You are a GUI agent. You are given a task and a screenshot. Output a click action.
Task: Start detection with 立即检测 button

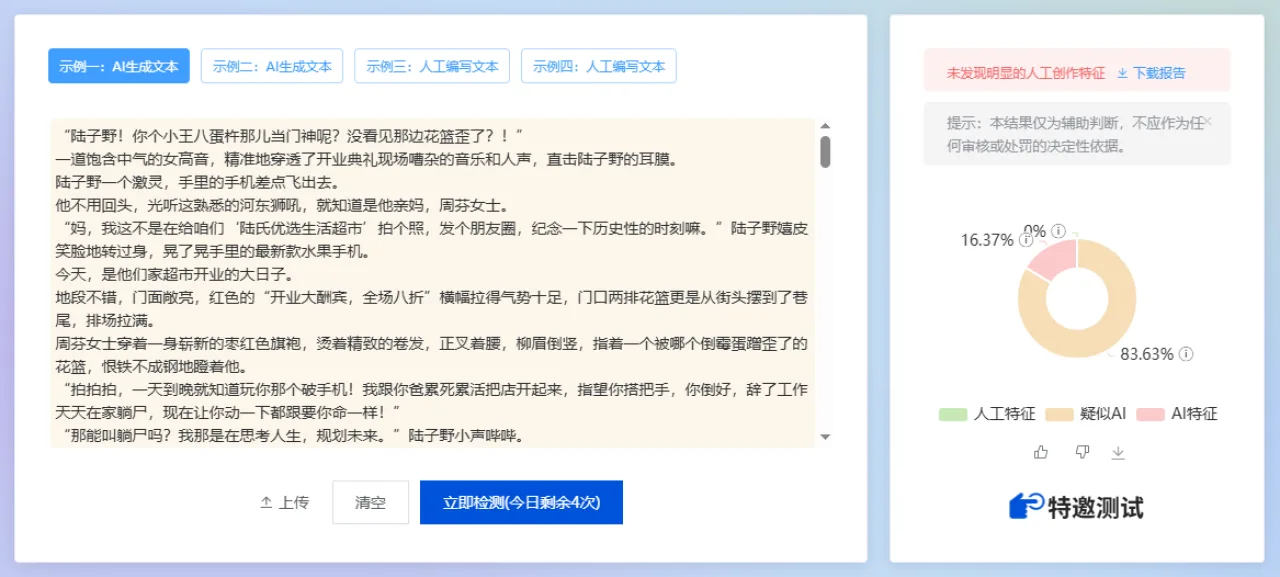pyautogui.click(x=521, y=502)
